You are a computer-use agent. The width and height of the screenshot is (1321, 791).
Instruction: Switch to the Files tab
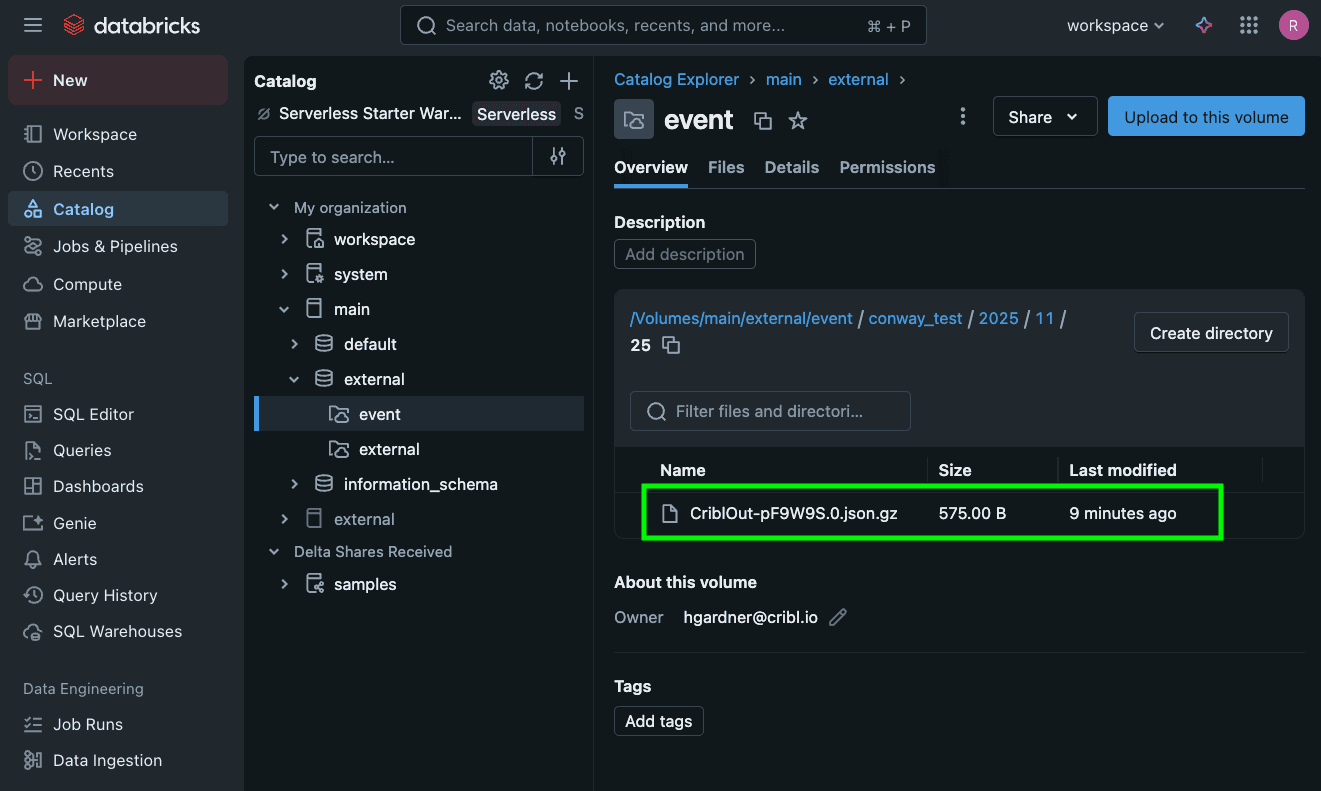[x=726, y=167]
